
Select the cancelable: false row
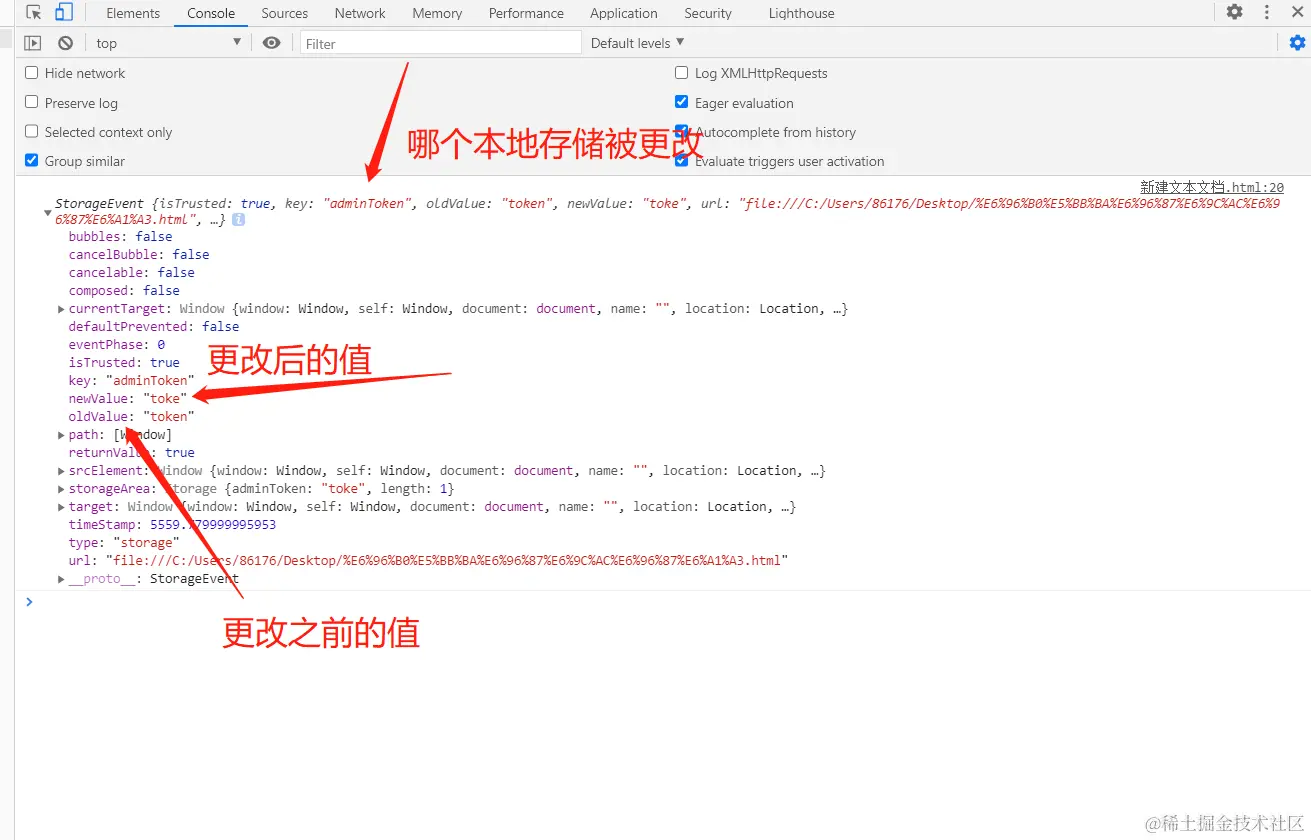(131, 273)
